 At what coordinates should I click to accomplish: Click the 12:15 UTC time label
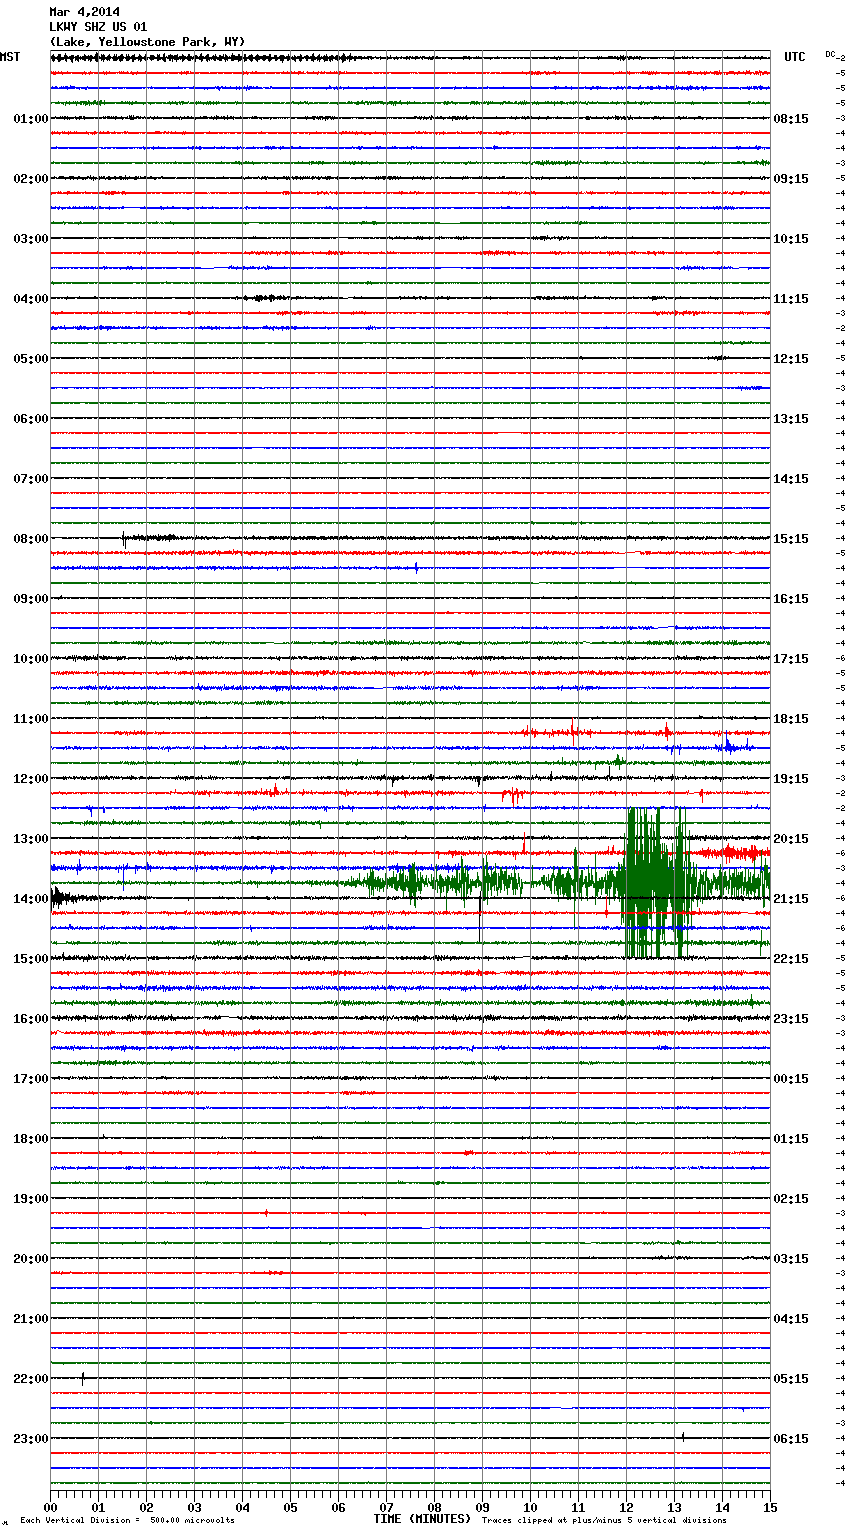791,359
